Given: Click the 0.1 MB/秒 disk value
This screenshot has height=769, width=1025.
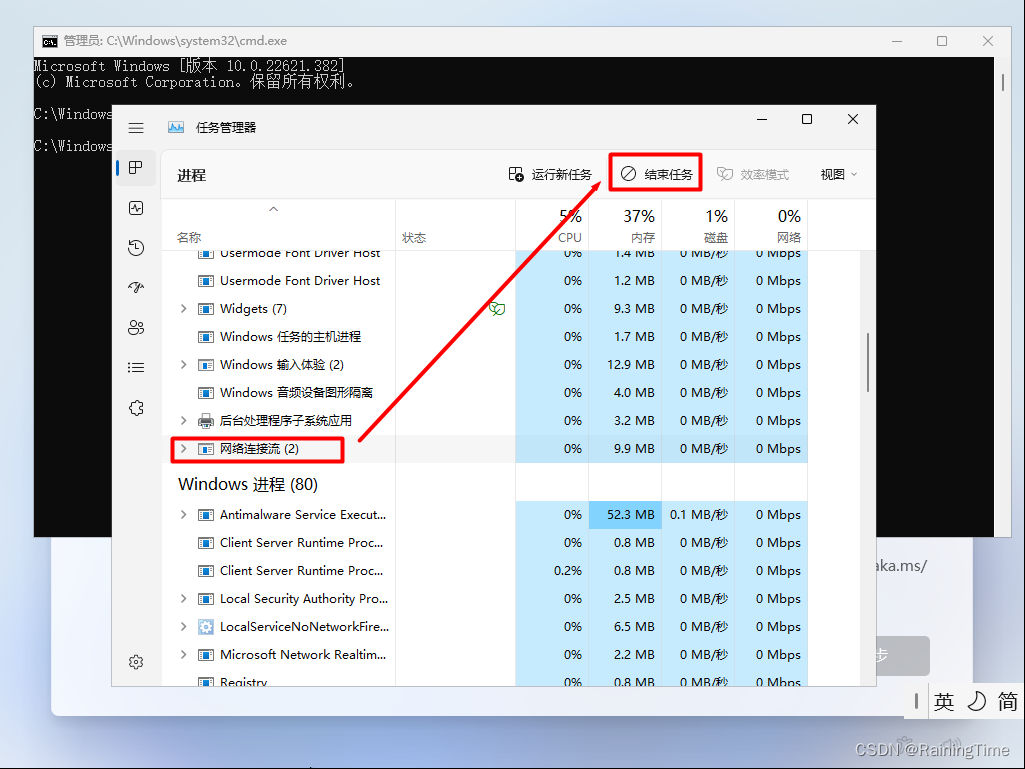Looking at the screenshot, I should point(699,515).
